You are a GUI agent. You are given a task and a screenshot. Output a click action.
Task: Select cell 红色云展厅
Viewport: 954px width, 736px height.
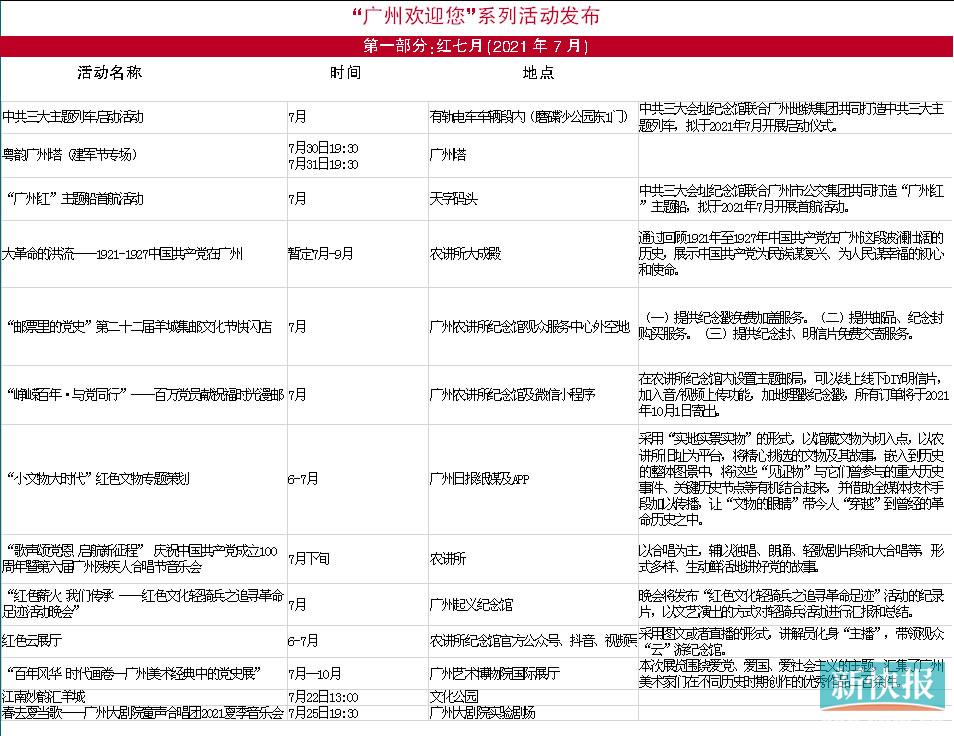point(32,641)
